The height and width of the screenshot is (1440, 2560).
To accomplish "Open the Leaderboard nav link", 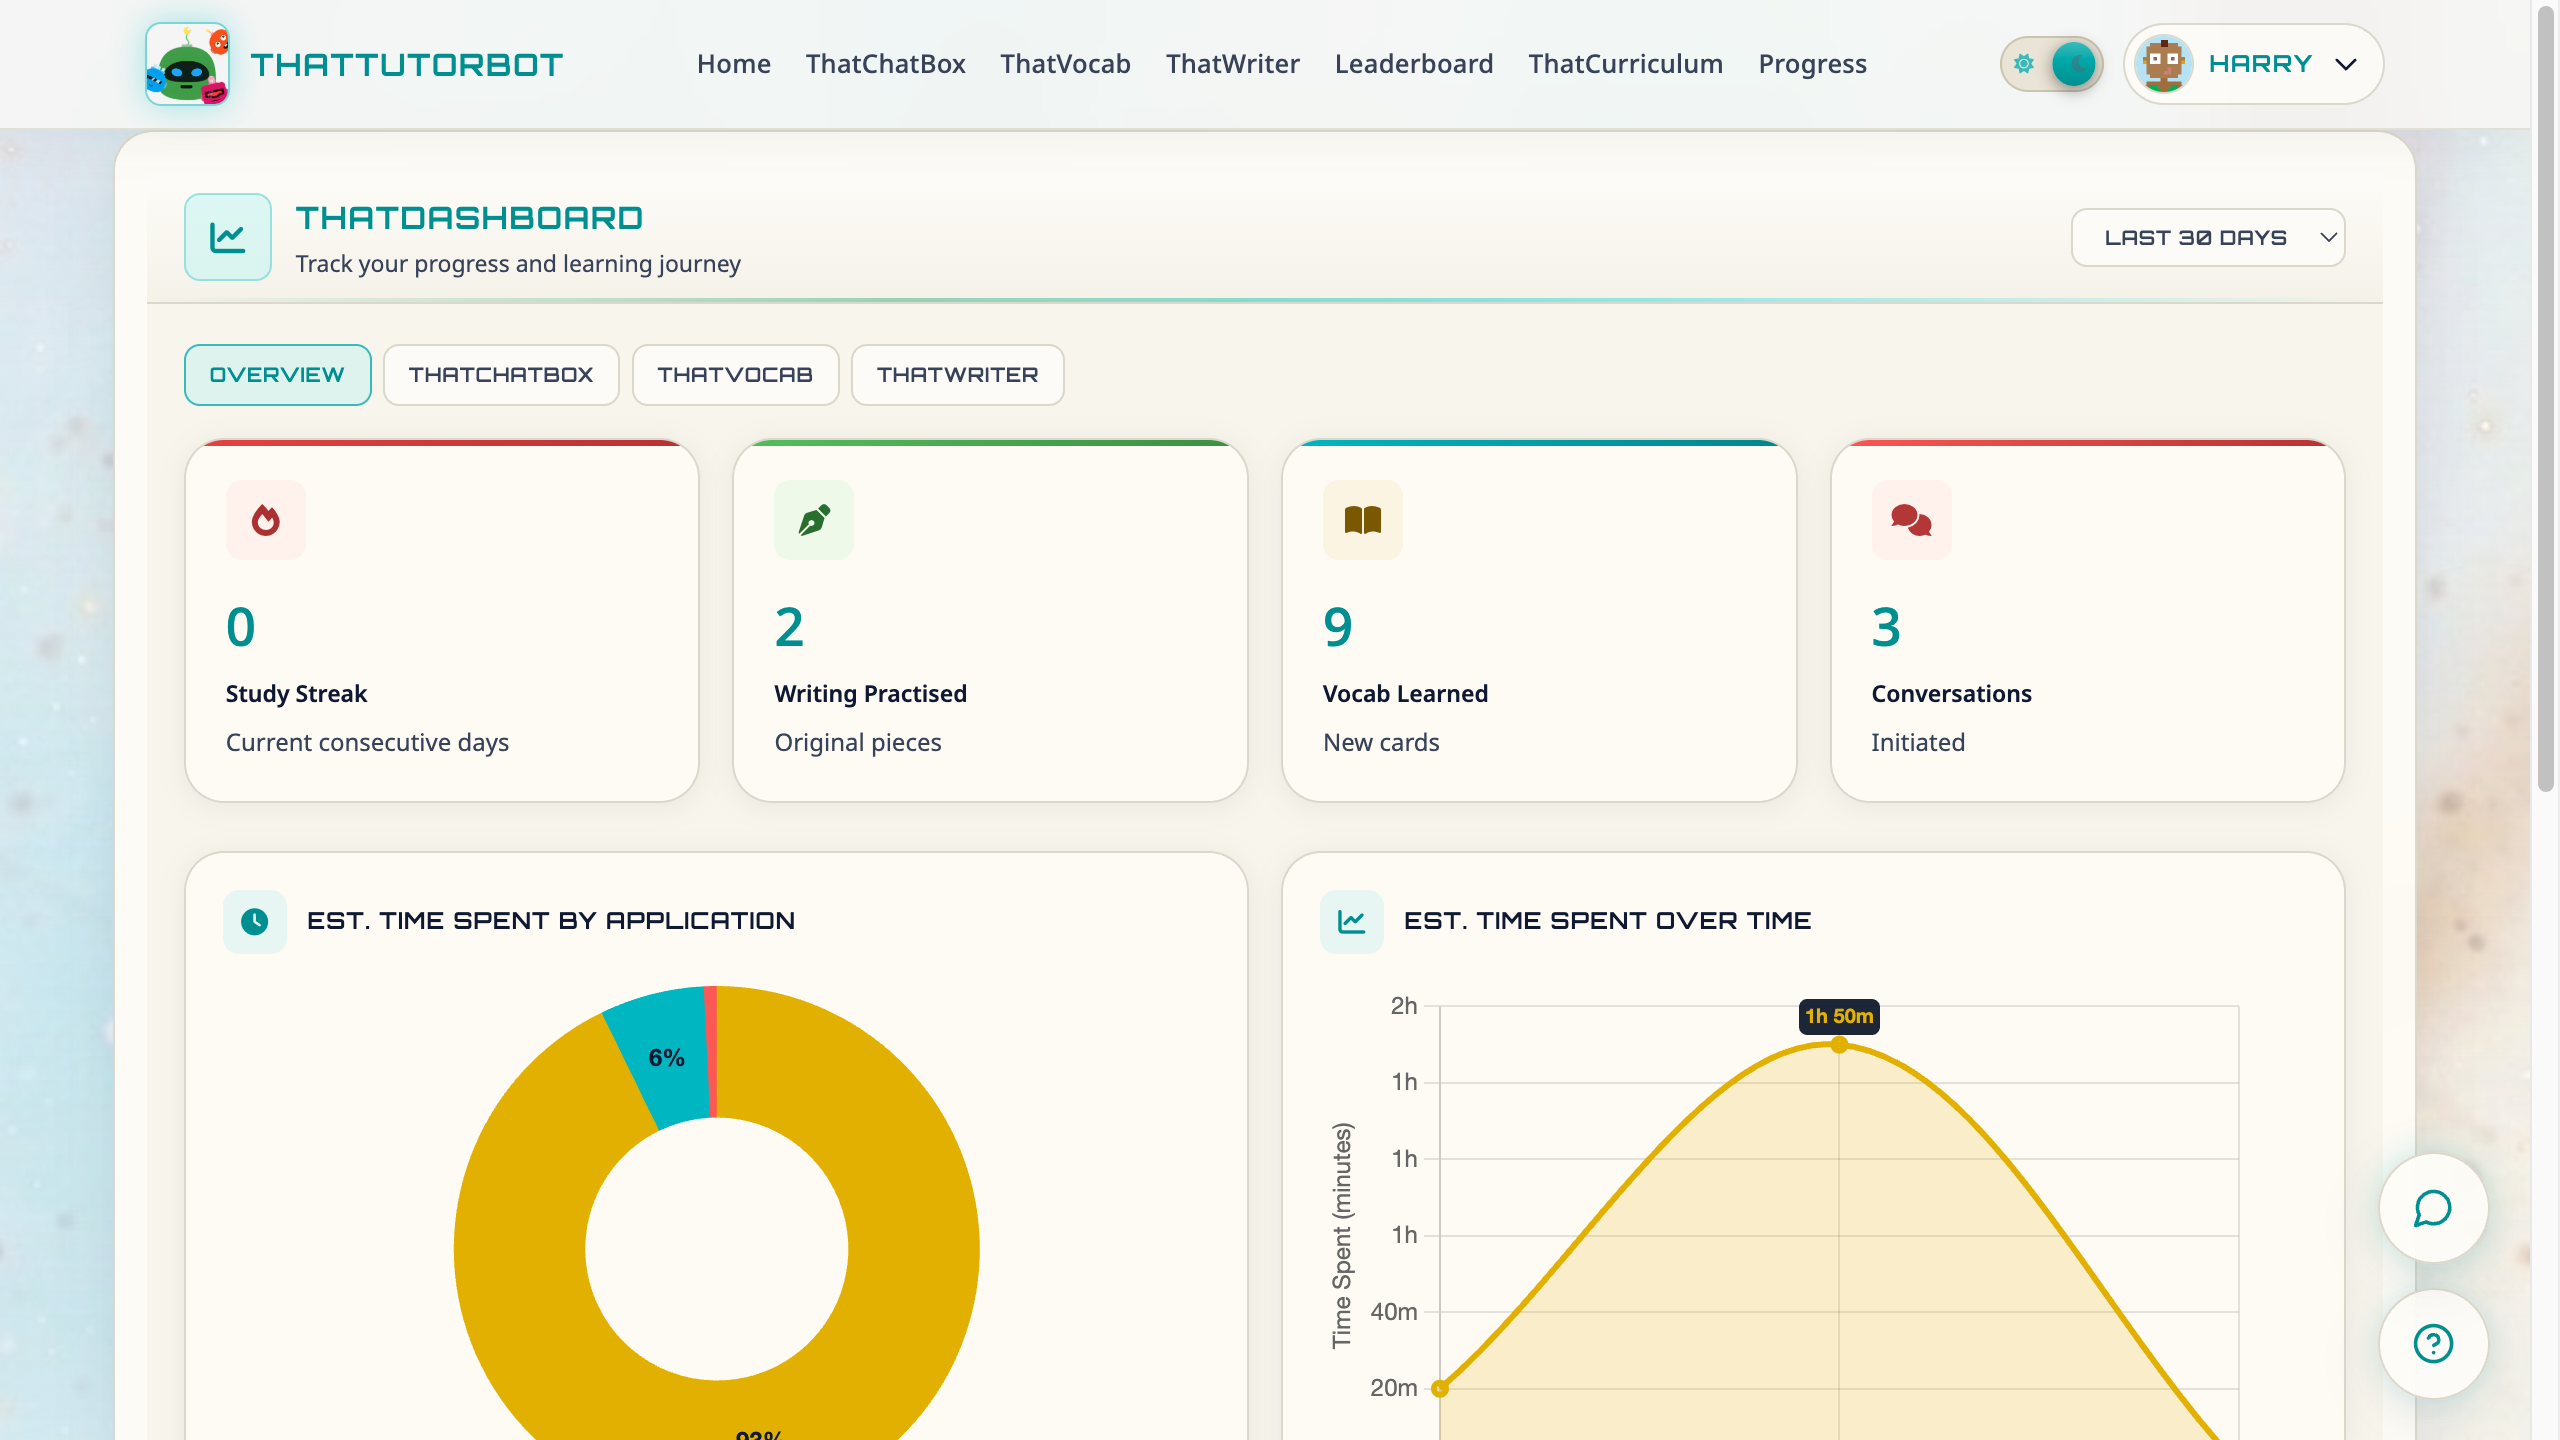I will [1414, 64].
